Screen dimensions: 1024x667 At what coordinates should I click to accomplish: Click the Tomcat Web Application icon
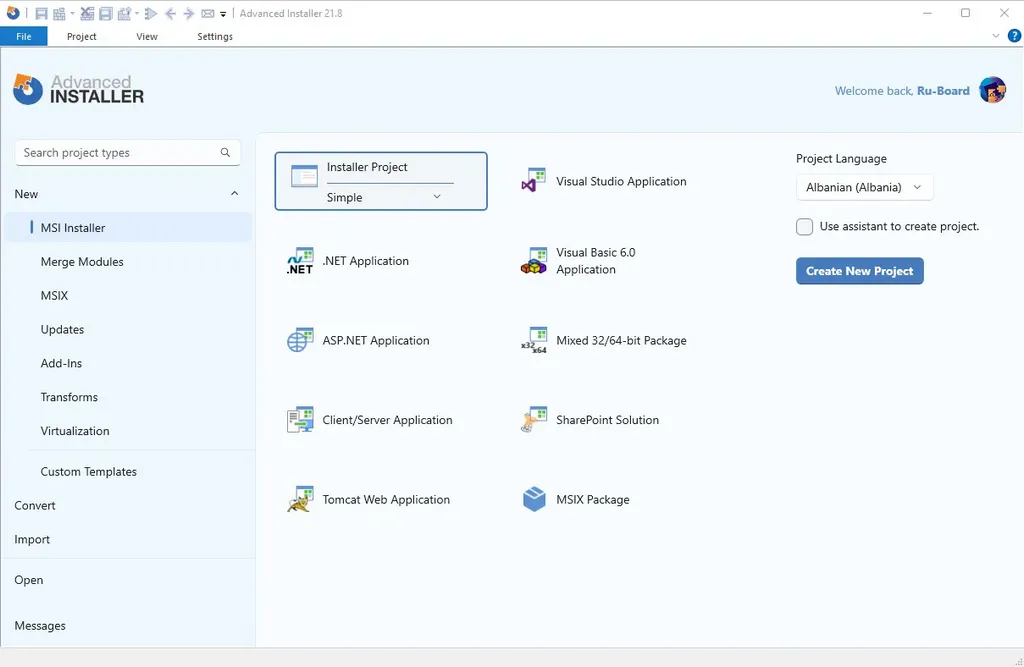[x=300, y=500]
